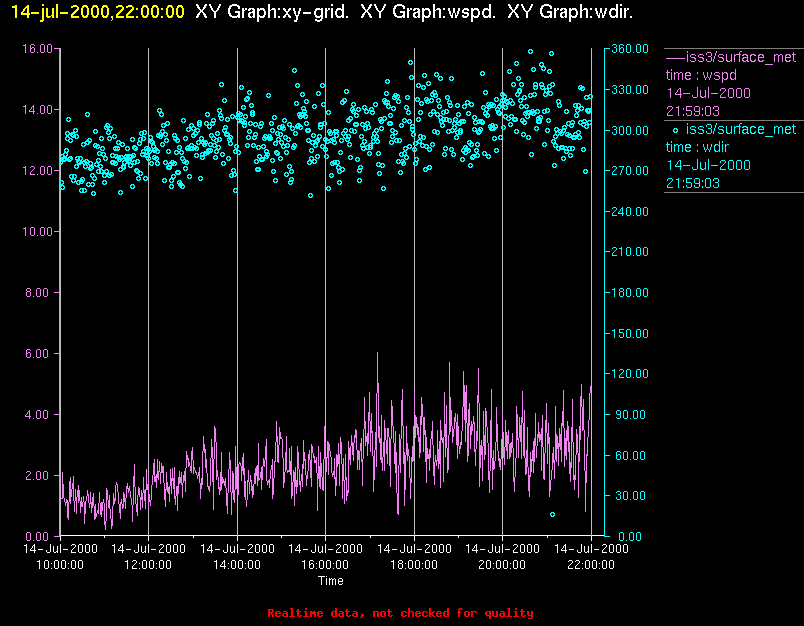Click the 12:00:00 time axis label
Image resolution: width=804 pixels, height=626 pixels.
coord(148,565)
